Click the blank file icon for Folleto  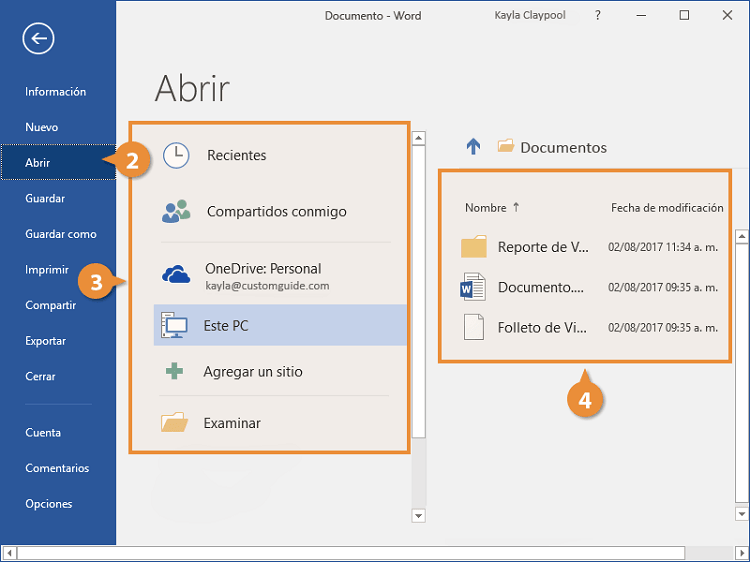(x=474, y=327)
